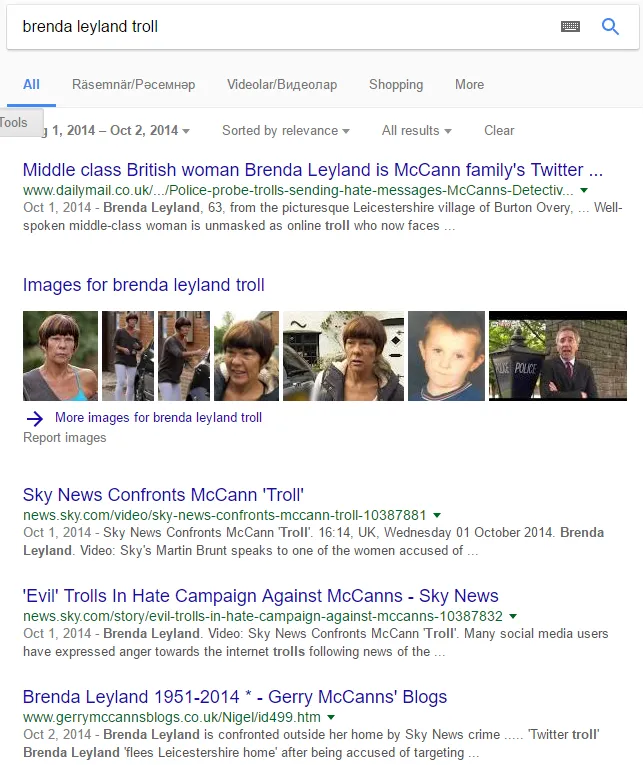This screenshot has width=644, height=766.
Task: Open the first thumbnail of woman in grey top
Action: pos(61,356)
